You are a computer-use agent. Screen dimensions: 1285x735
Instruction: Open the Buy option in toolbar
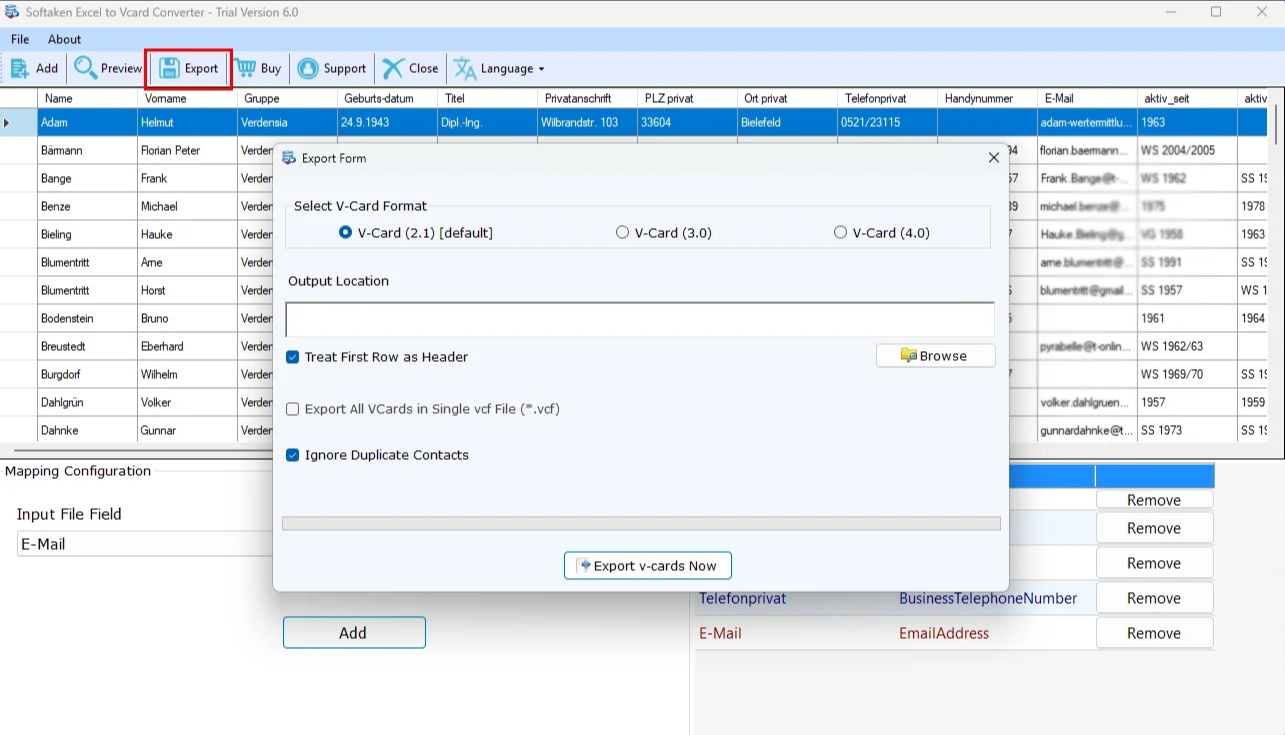pos(259,68)
